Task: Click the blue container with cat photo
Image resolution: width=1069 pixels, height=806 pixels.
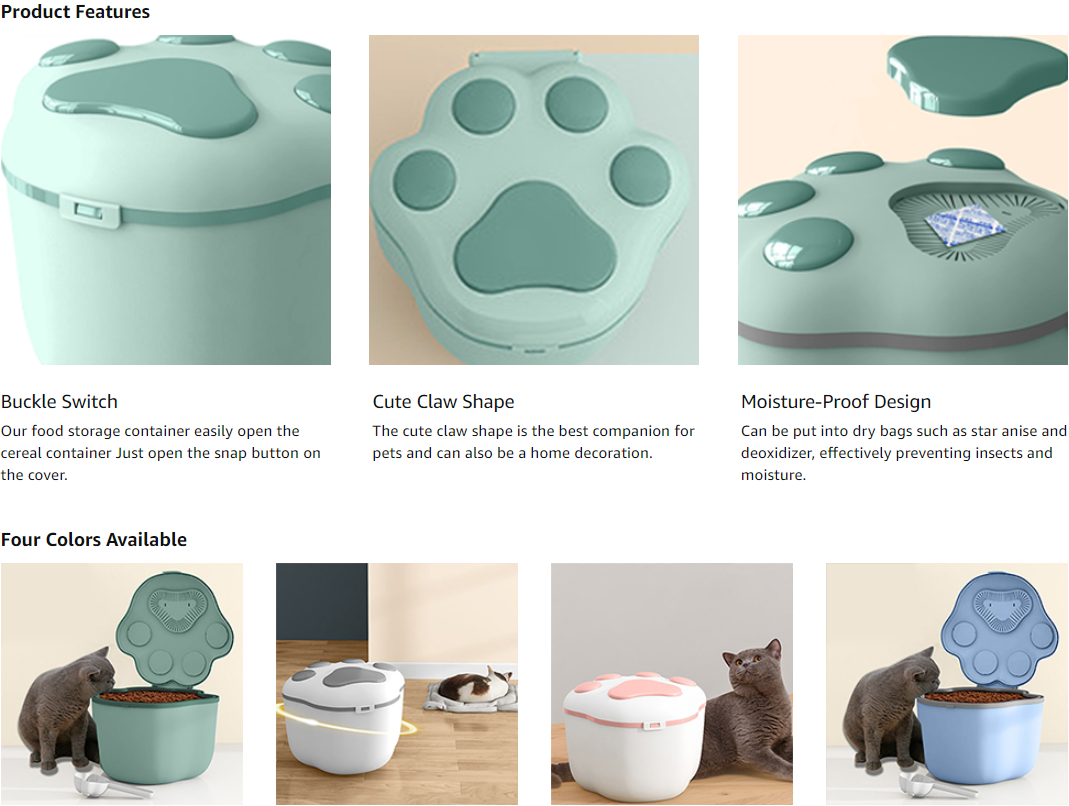Action: 947,684
